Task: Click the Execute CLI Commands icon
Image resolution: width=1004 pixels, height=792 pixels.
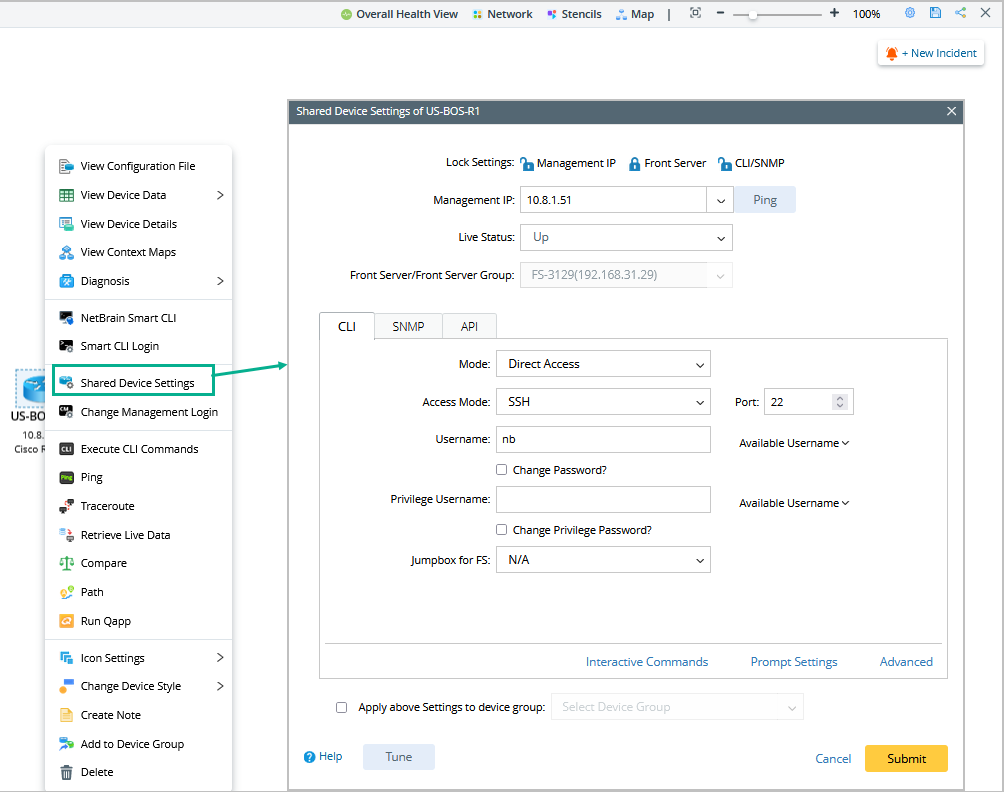Action: 67,449
